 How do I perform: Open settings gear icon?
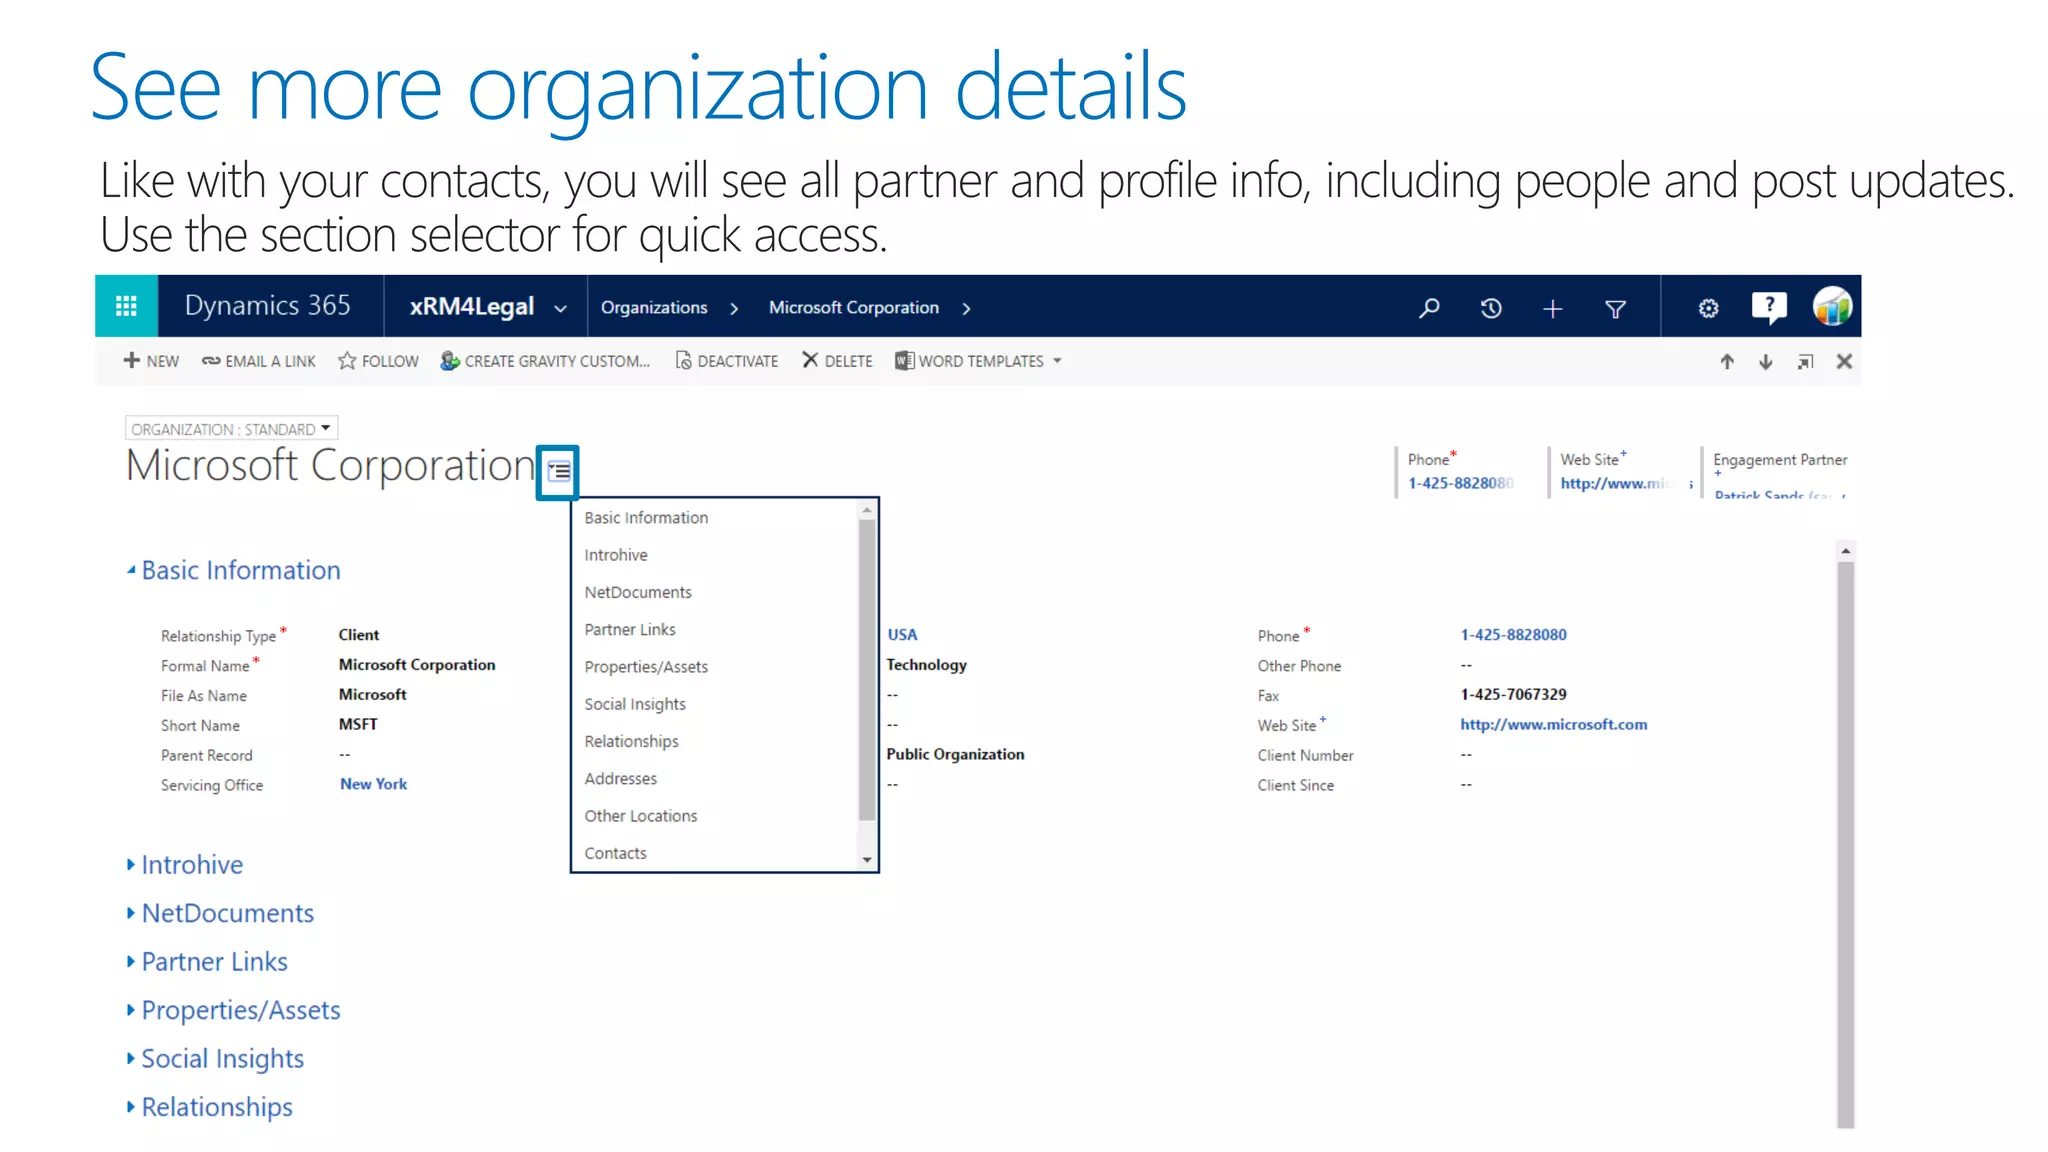pyautogui.click(x=1708, y=308)
